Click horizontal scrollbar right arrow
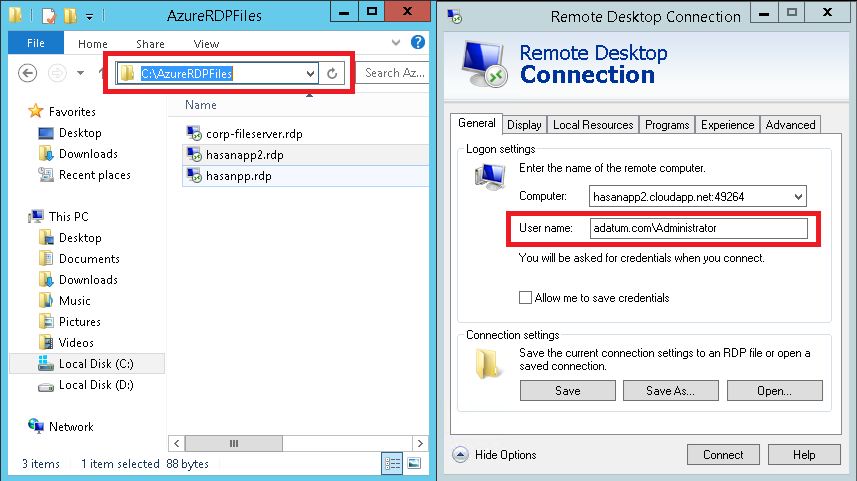Screen dimensions: 857x481 [420, 443]
